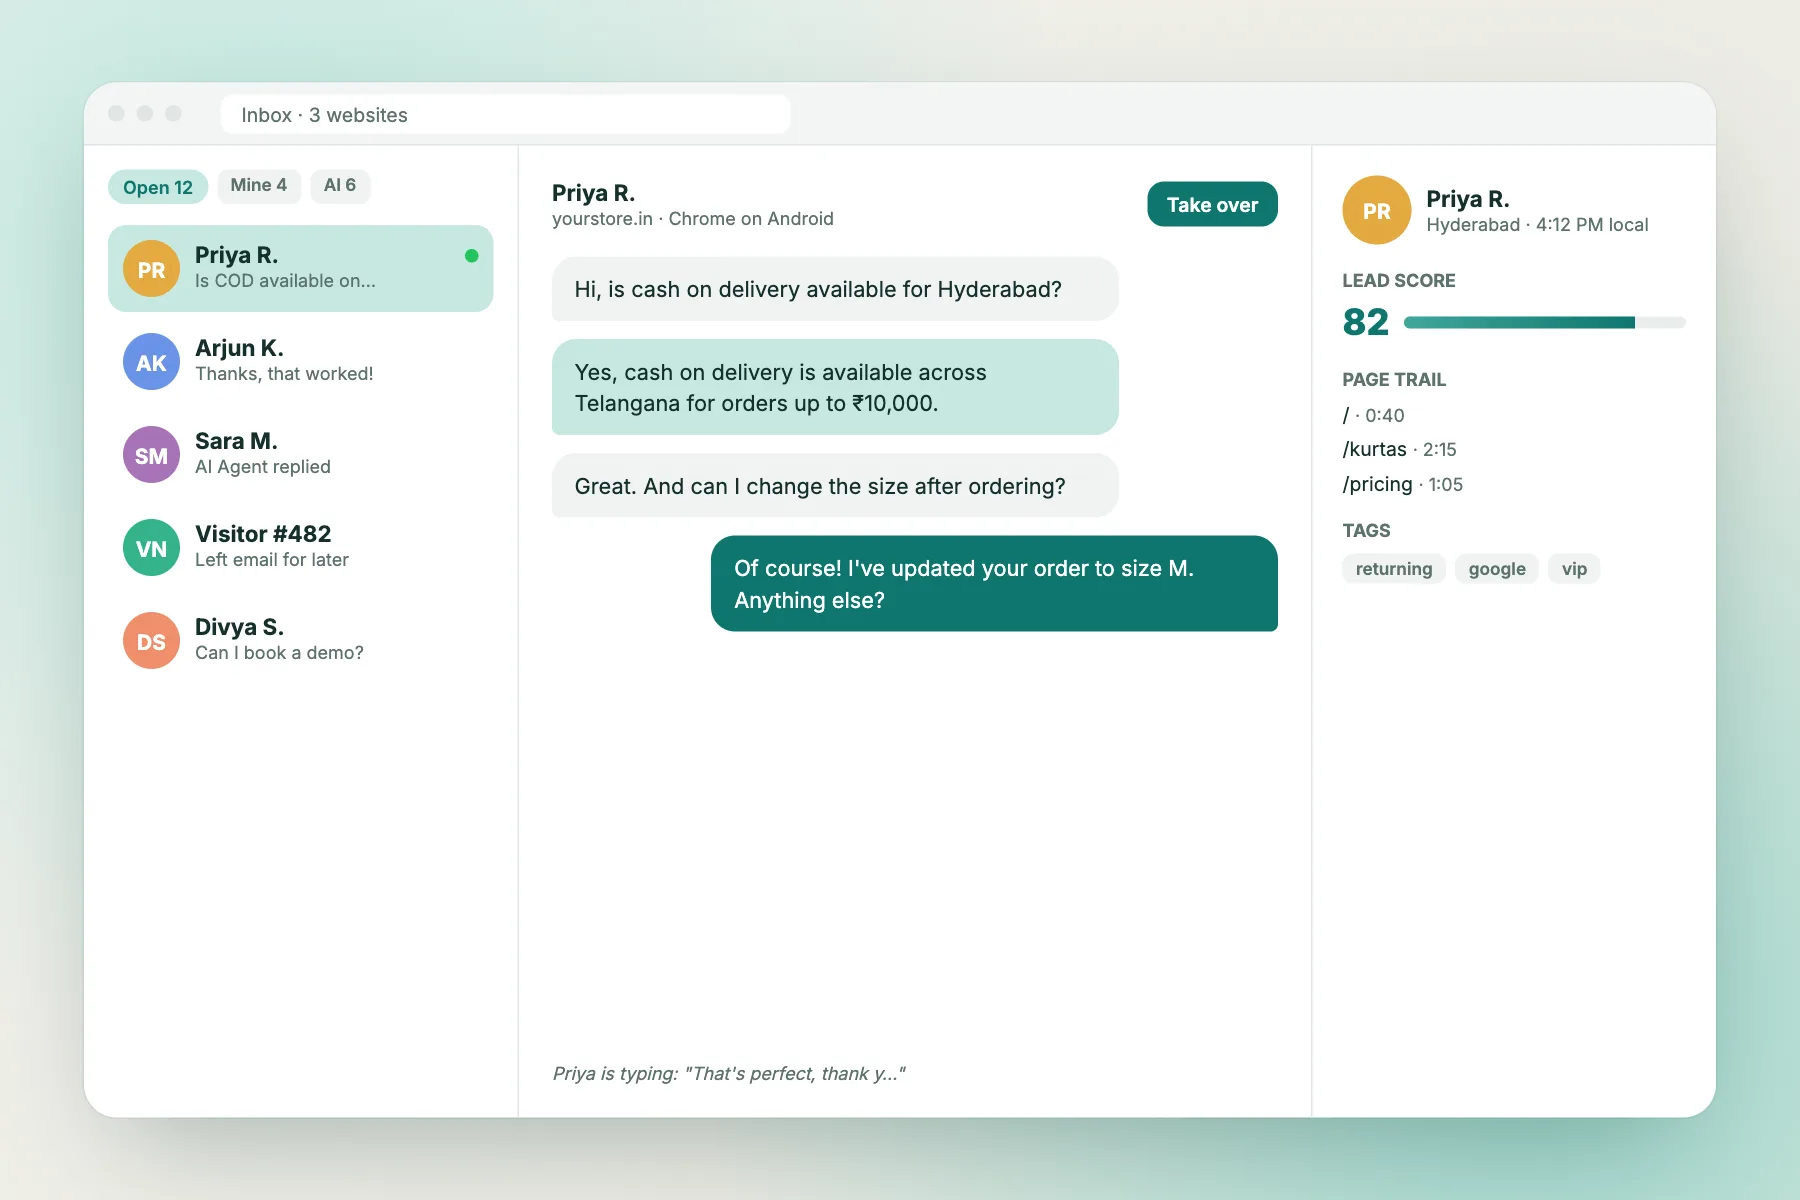1800x1200 pixels.
Task: Open the Visitor #482 conversation
Action: [x=300, y=547]
